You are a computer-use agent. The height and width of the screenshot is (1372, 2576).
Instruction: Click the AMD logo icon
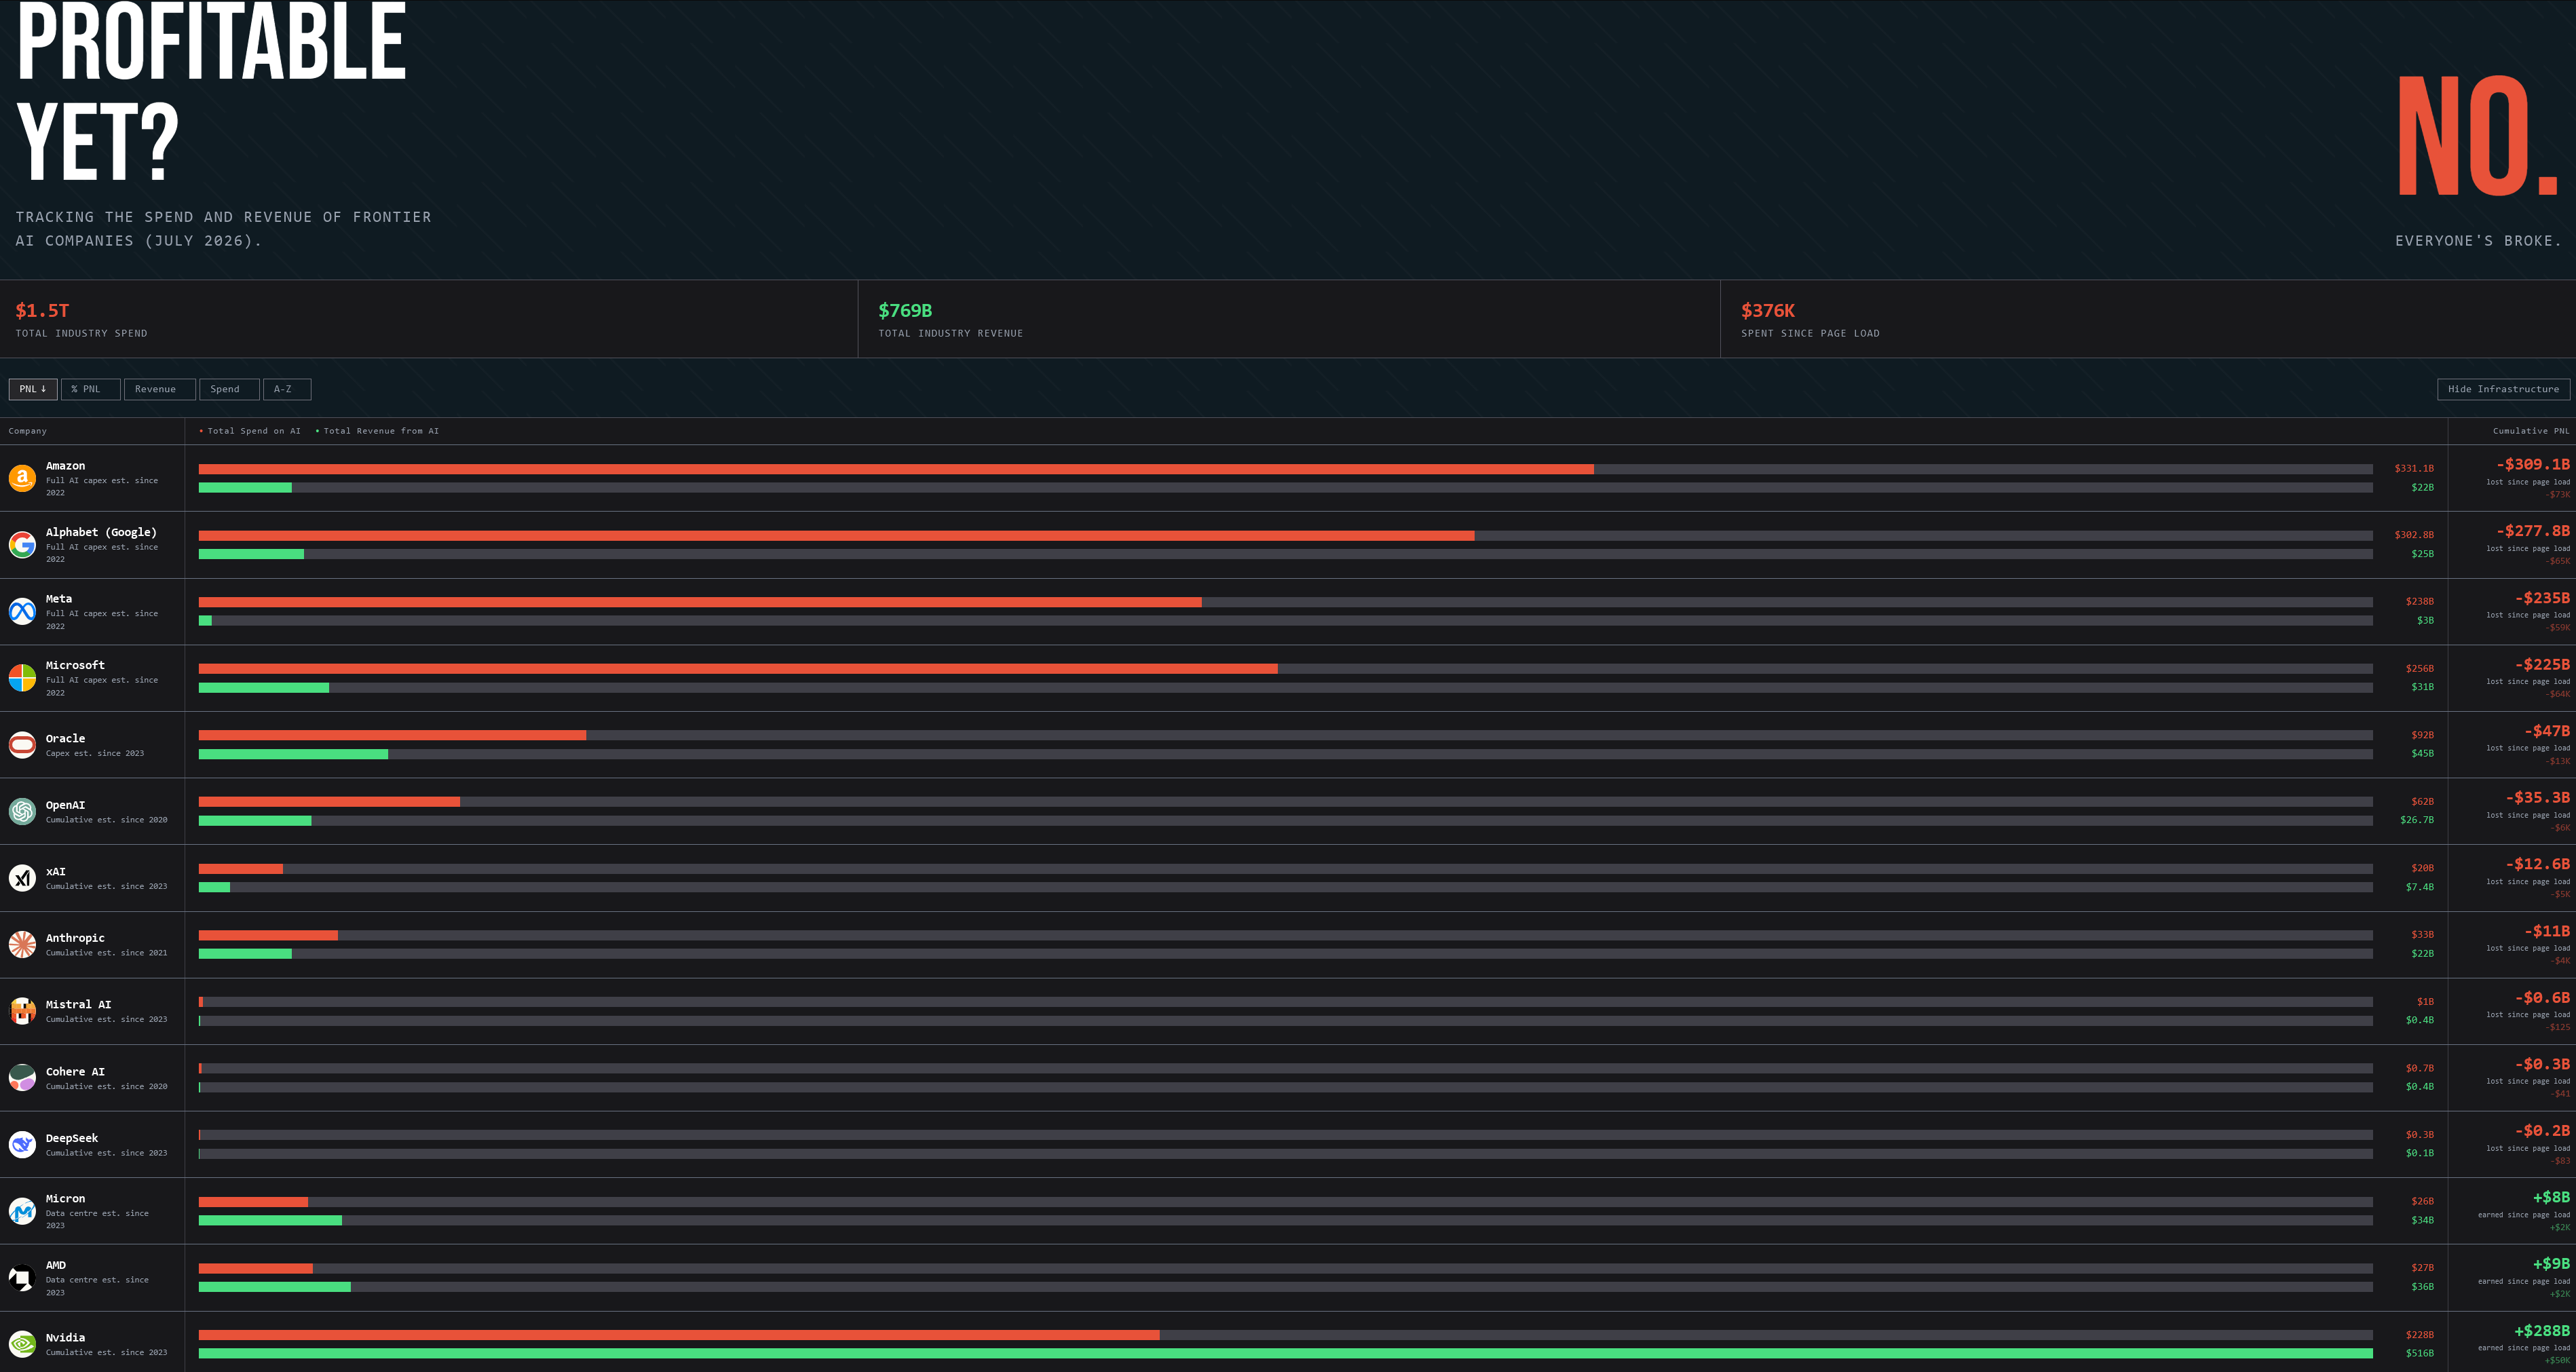click(x=22, y=1278)
